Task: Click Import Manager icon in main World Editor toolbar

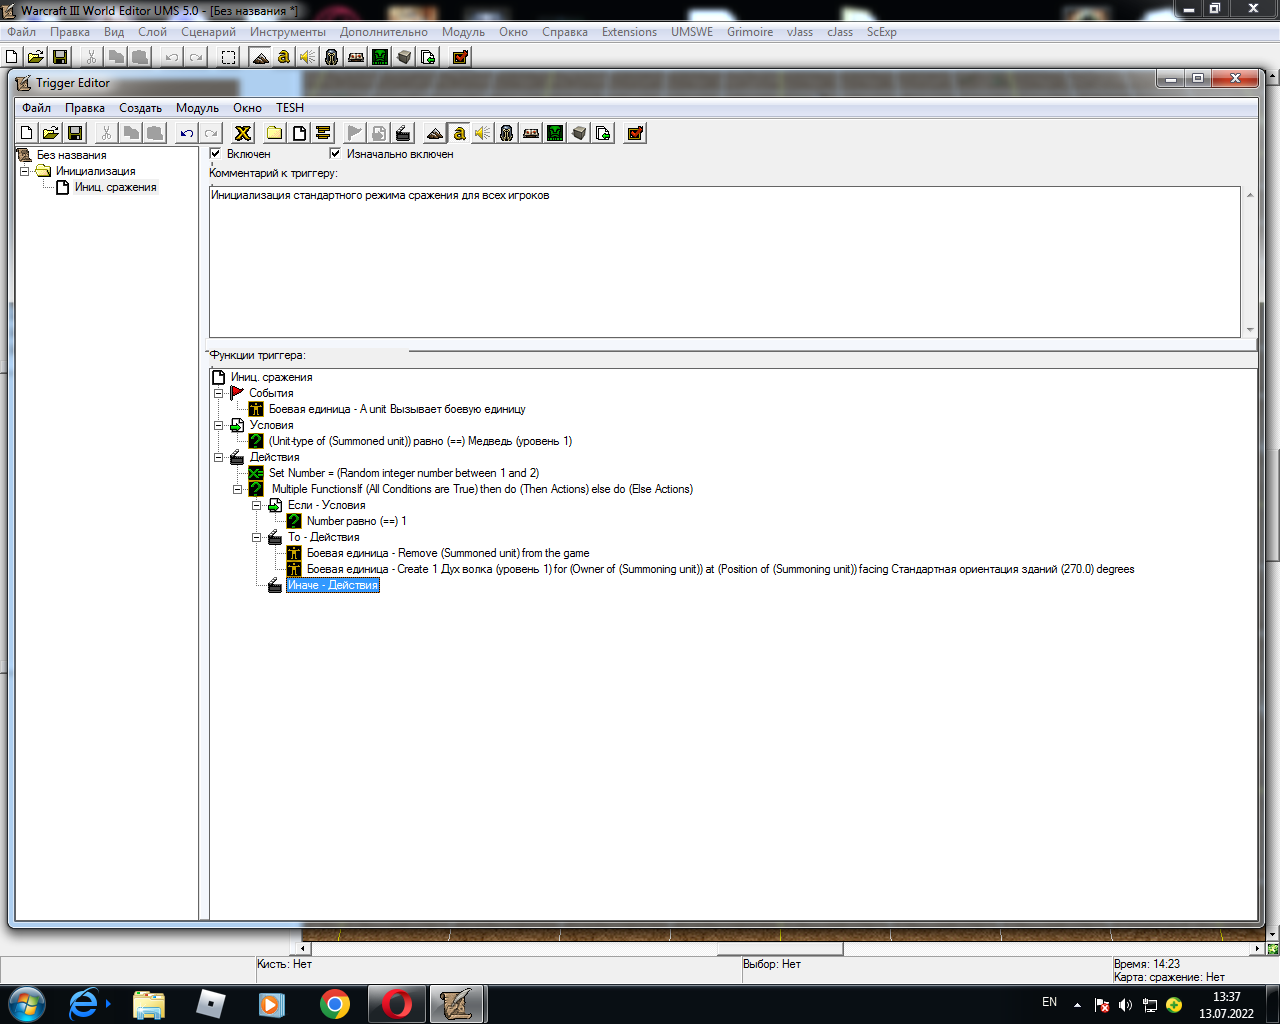Action: click(x=428, y=57)
